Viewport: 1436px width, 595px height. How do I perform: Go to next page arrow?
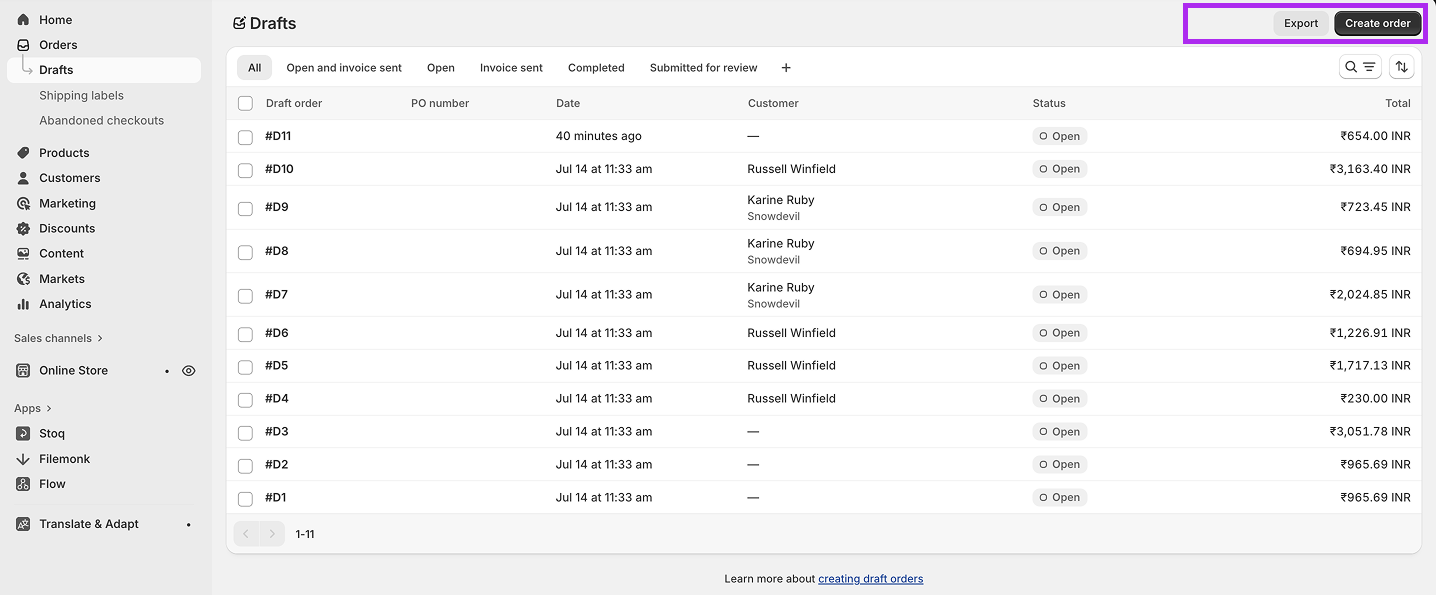272,534
